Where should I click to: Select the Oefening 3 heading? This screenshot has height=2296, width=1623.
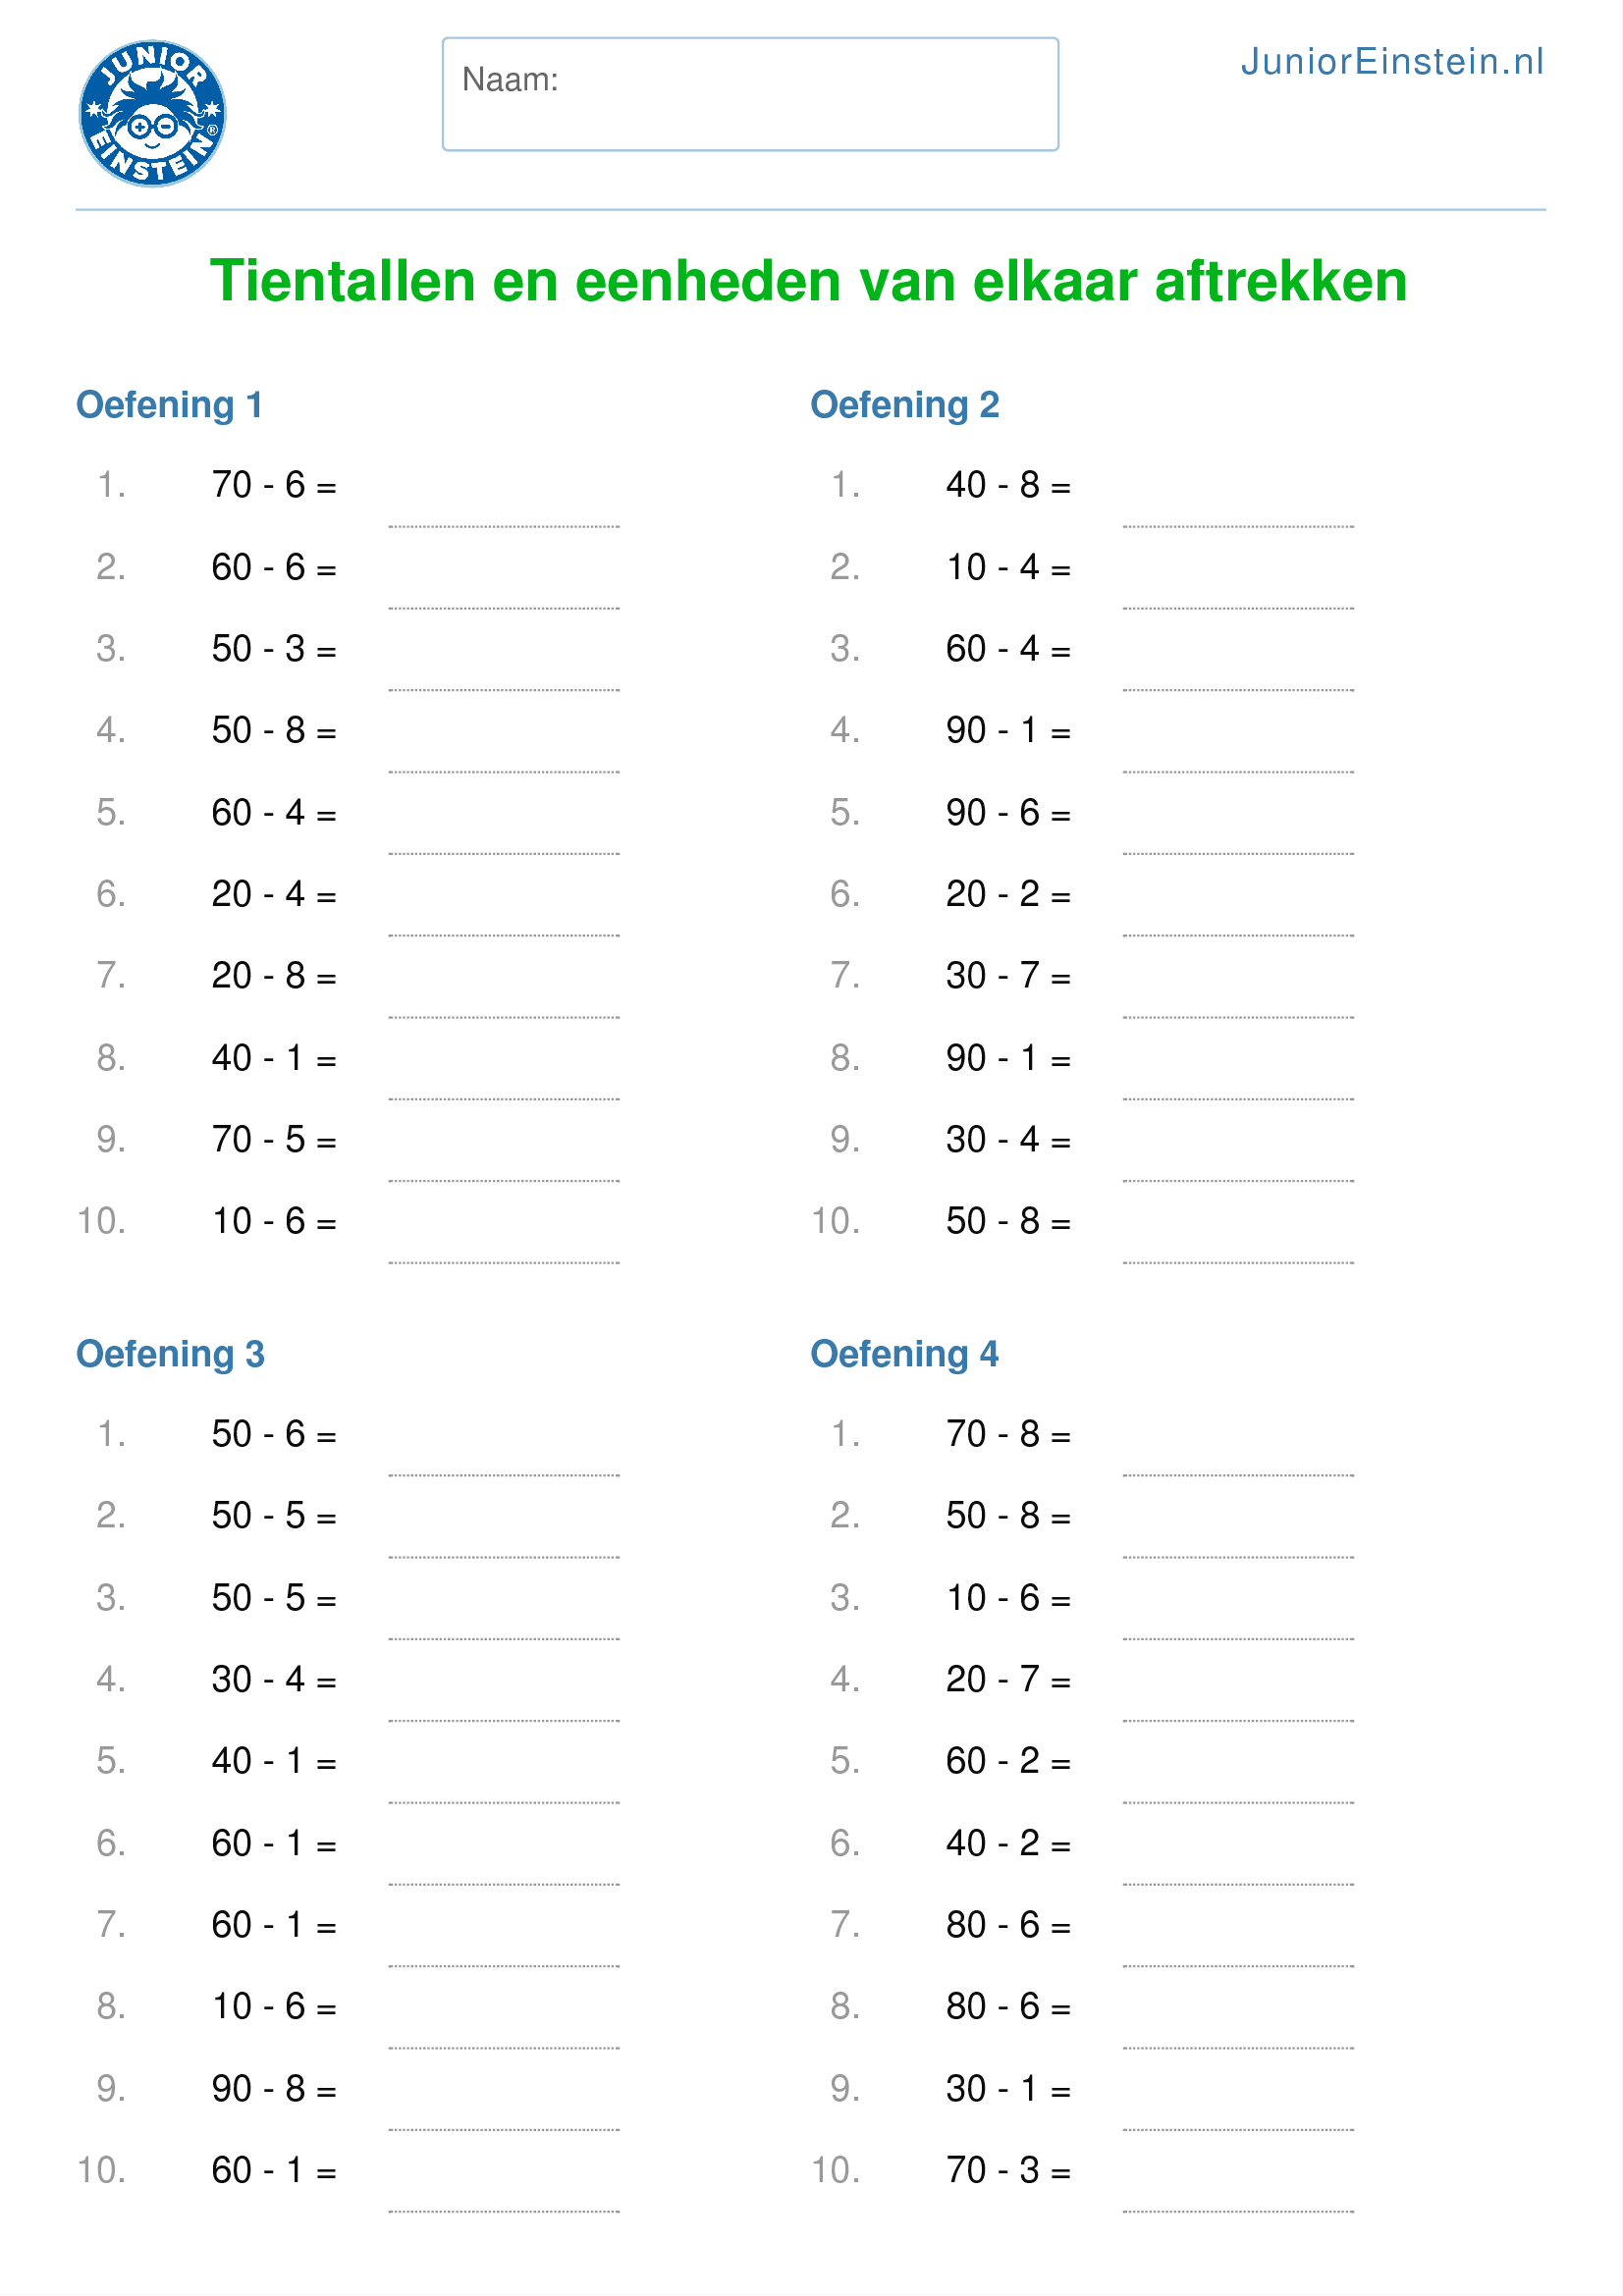pos(170,1354)
